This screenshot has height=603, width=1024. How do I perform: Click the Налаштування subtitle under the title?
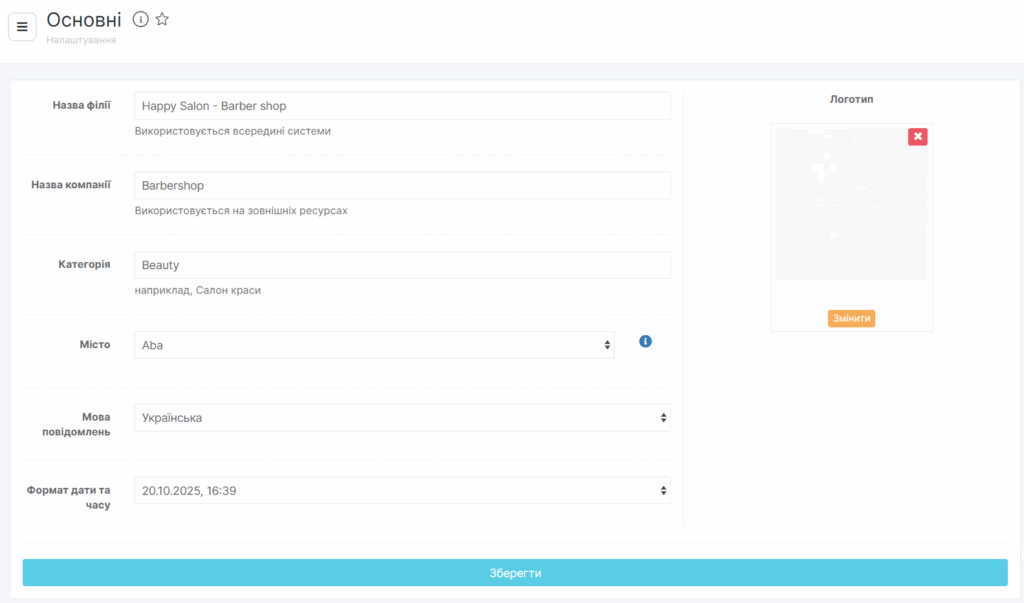tap(81, 40)
